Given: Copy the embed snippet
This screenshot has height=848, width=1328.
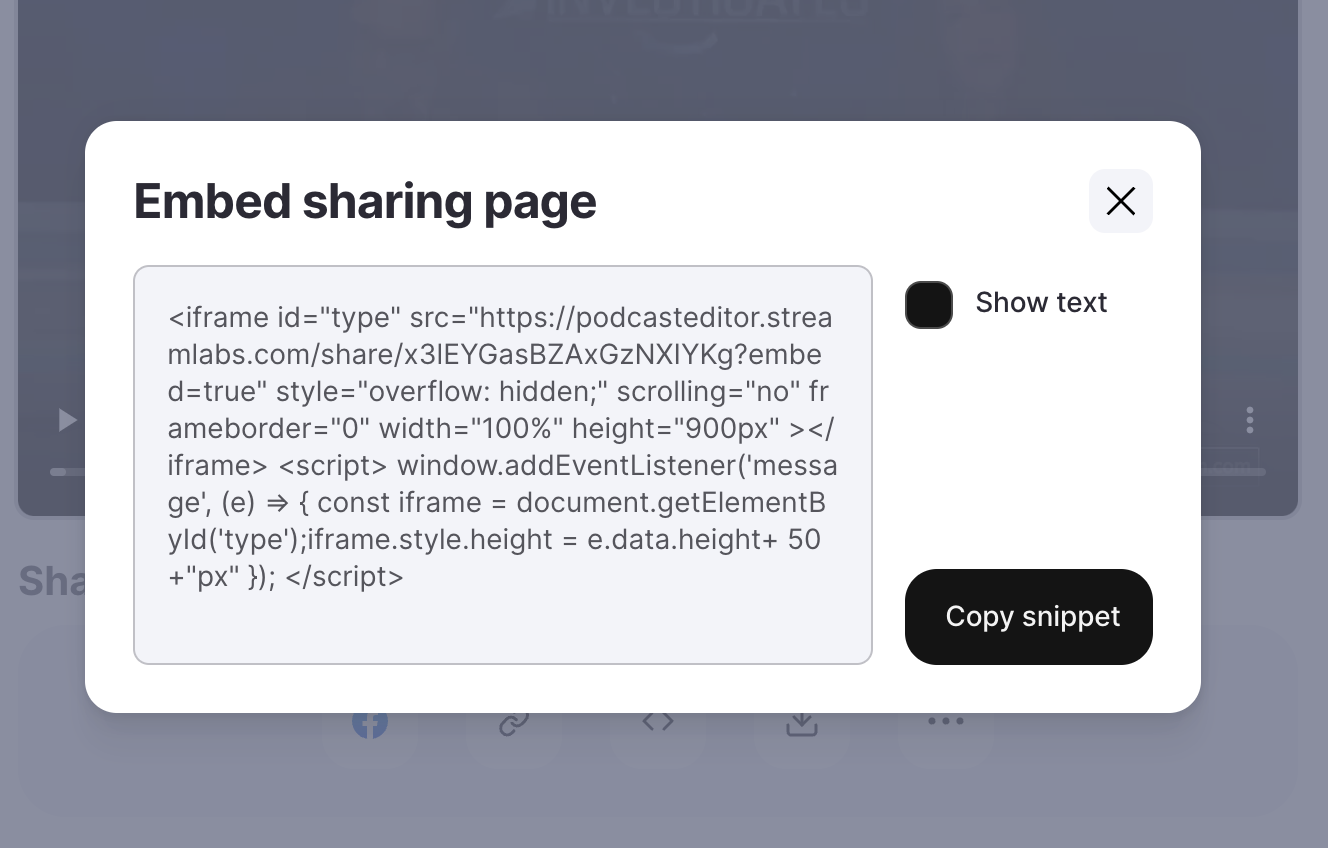Looking at the screenshot, I should (x=1029, y=616).
